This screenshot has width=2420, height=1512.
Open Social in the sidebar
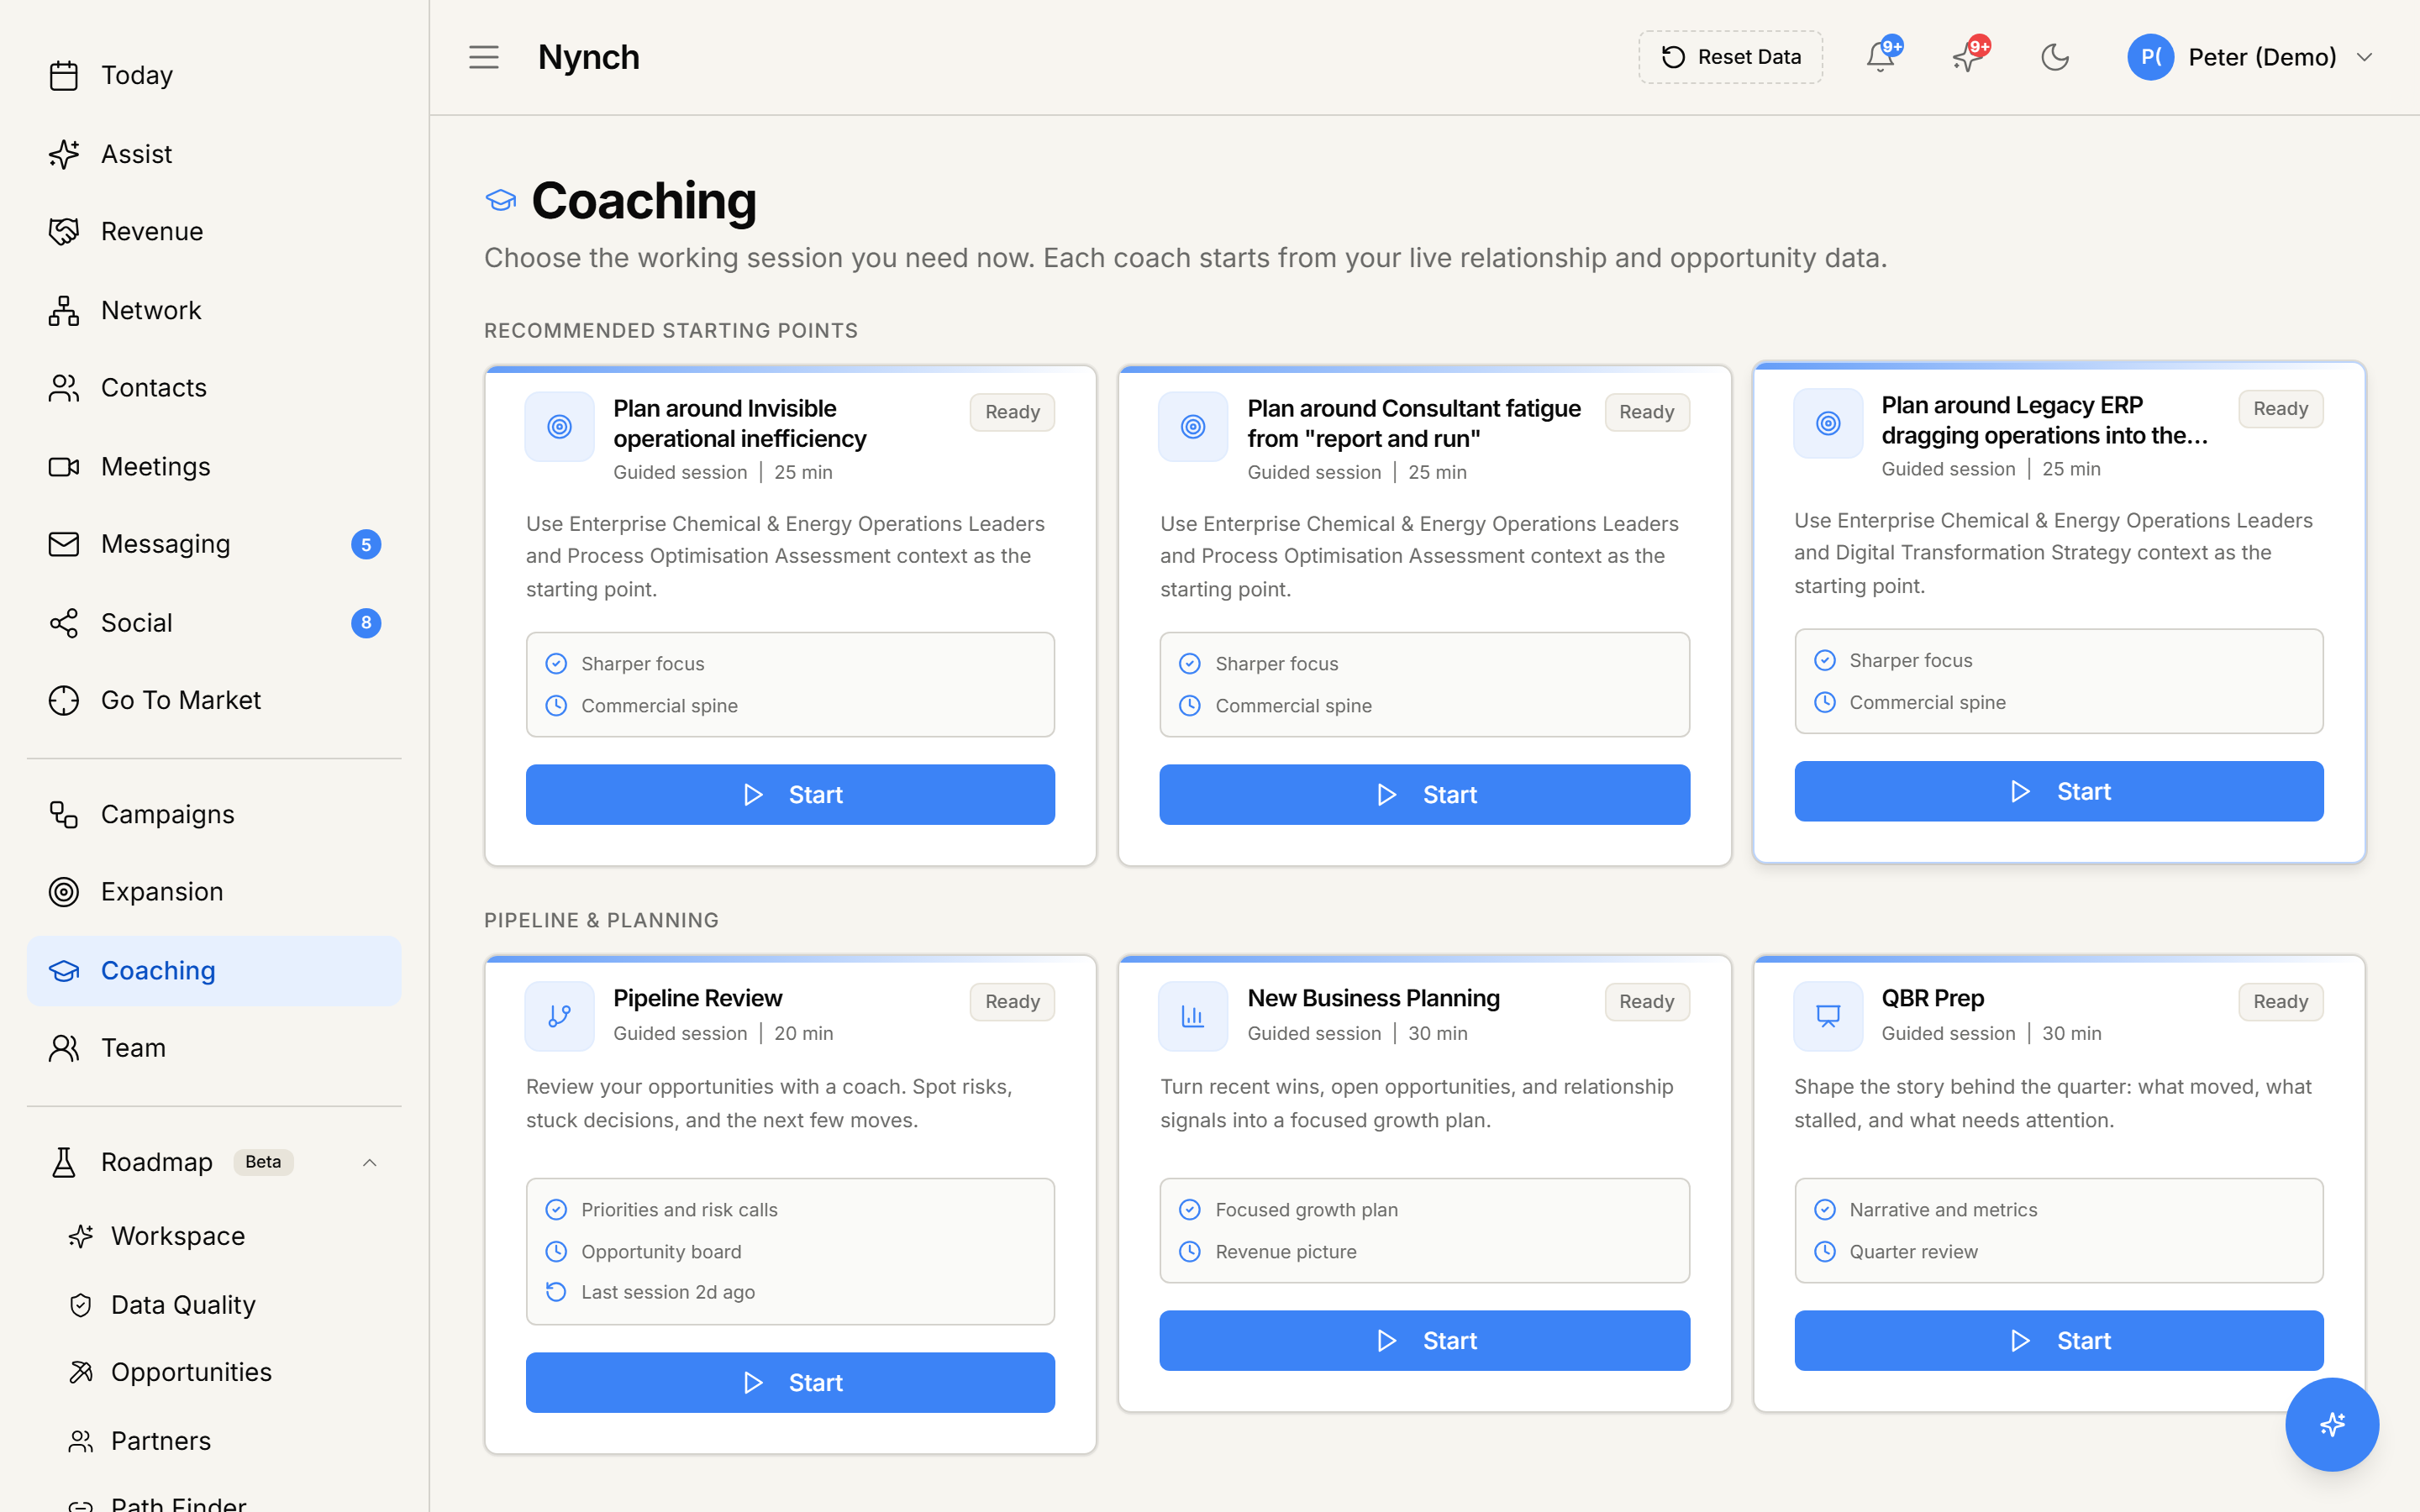214,623
